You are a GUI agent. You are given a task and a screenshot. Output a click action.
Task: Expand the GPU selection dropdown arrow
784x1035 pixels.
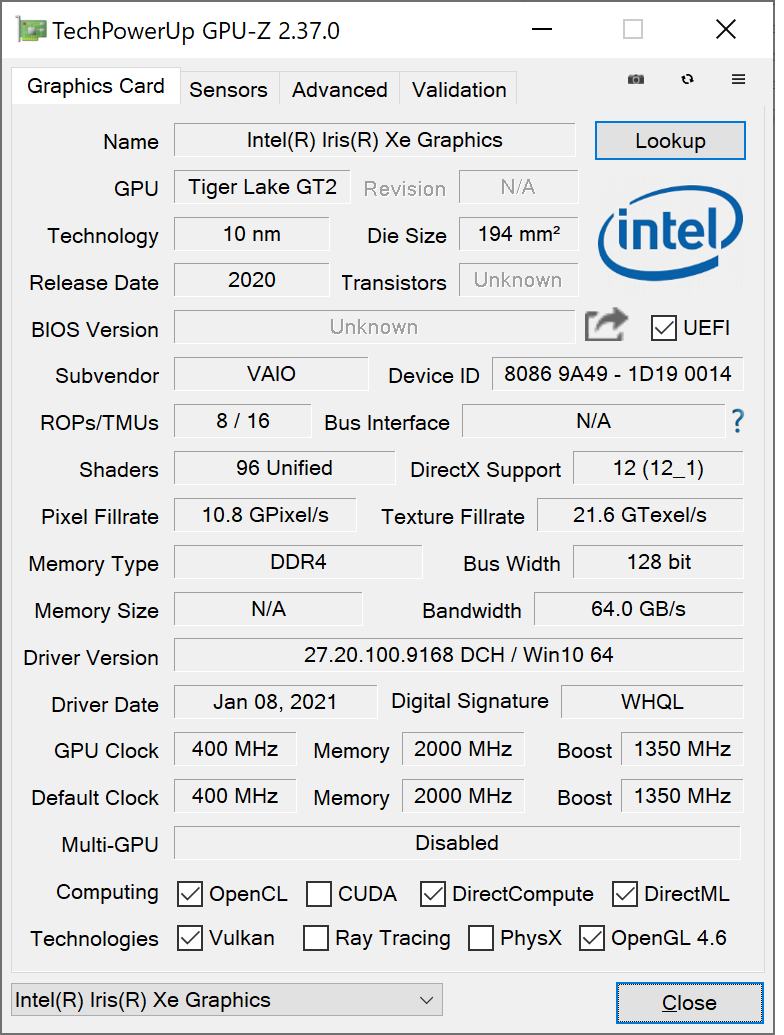pyautogui.click(x=426, y=1000)
